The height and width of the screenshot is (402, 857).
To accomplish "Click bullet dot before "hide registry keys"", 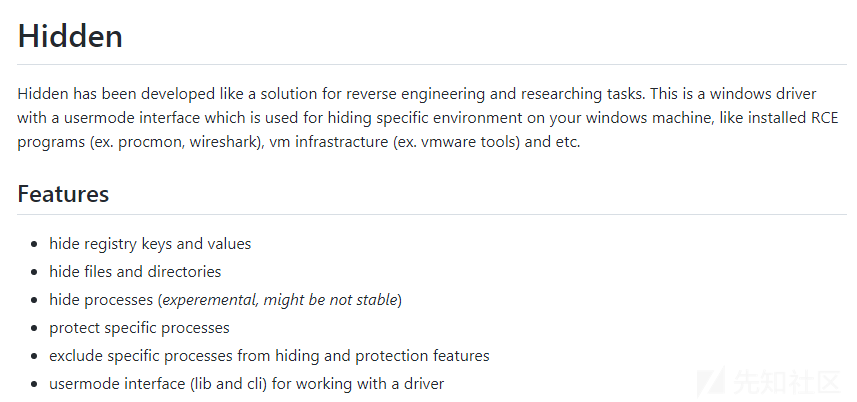I will [x=35, y=244].
